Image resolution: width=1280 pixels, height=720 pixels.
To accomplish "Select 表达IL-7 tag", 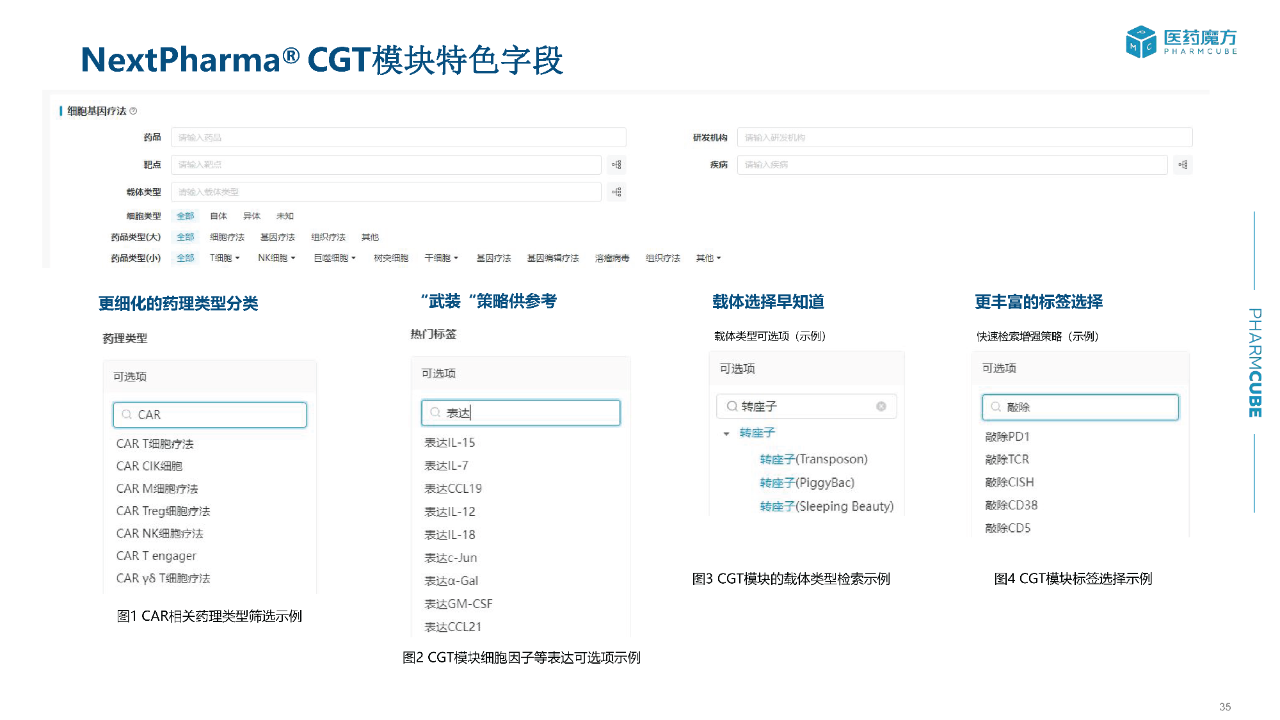I will [x=446, y=466].
